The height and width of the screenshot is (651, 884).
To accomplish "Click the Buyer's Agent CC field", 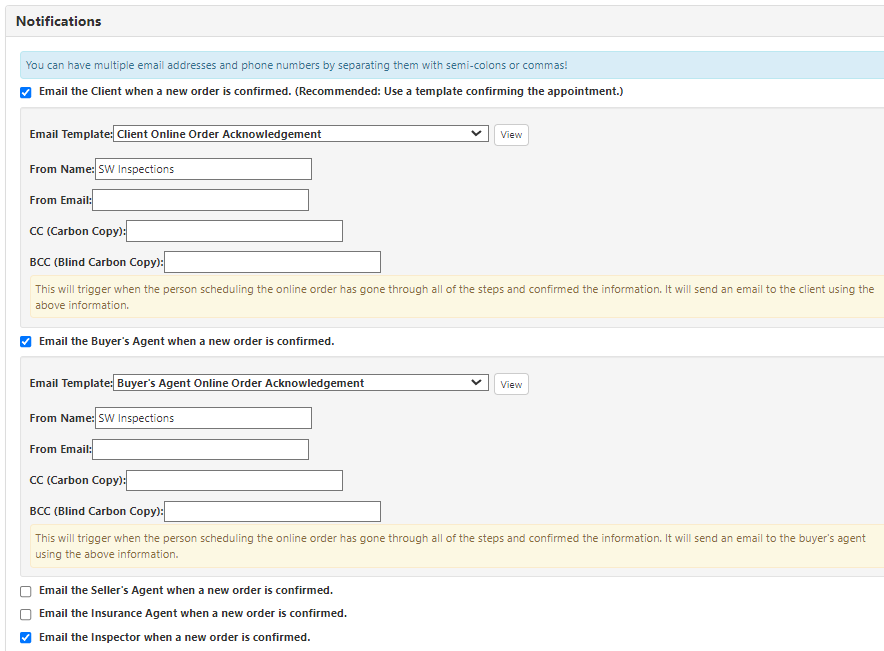I will [x=235, y=480].
